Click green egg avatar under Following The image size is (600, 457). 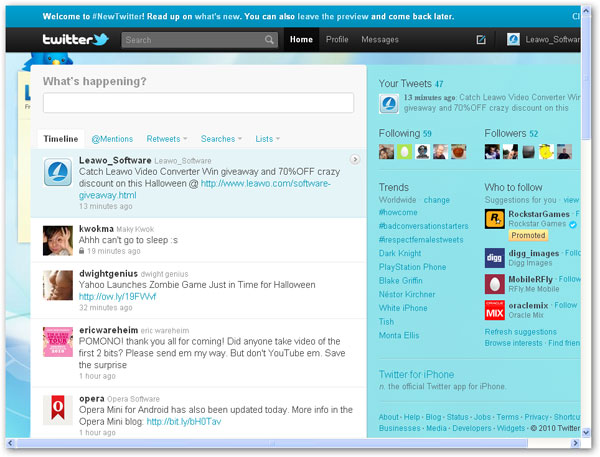[x=404, y=152]
